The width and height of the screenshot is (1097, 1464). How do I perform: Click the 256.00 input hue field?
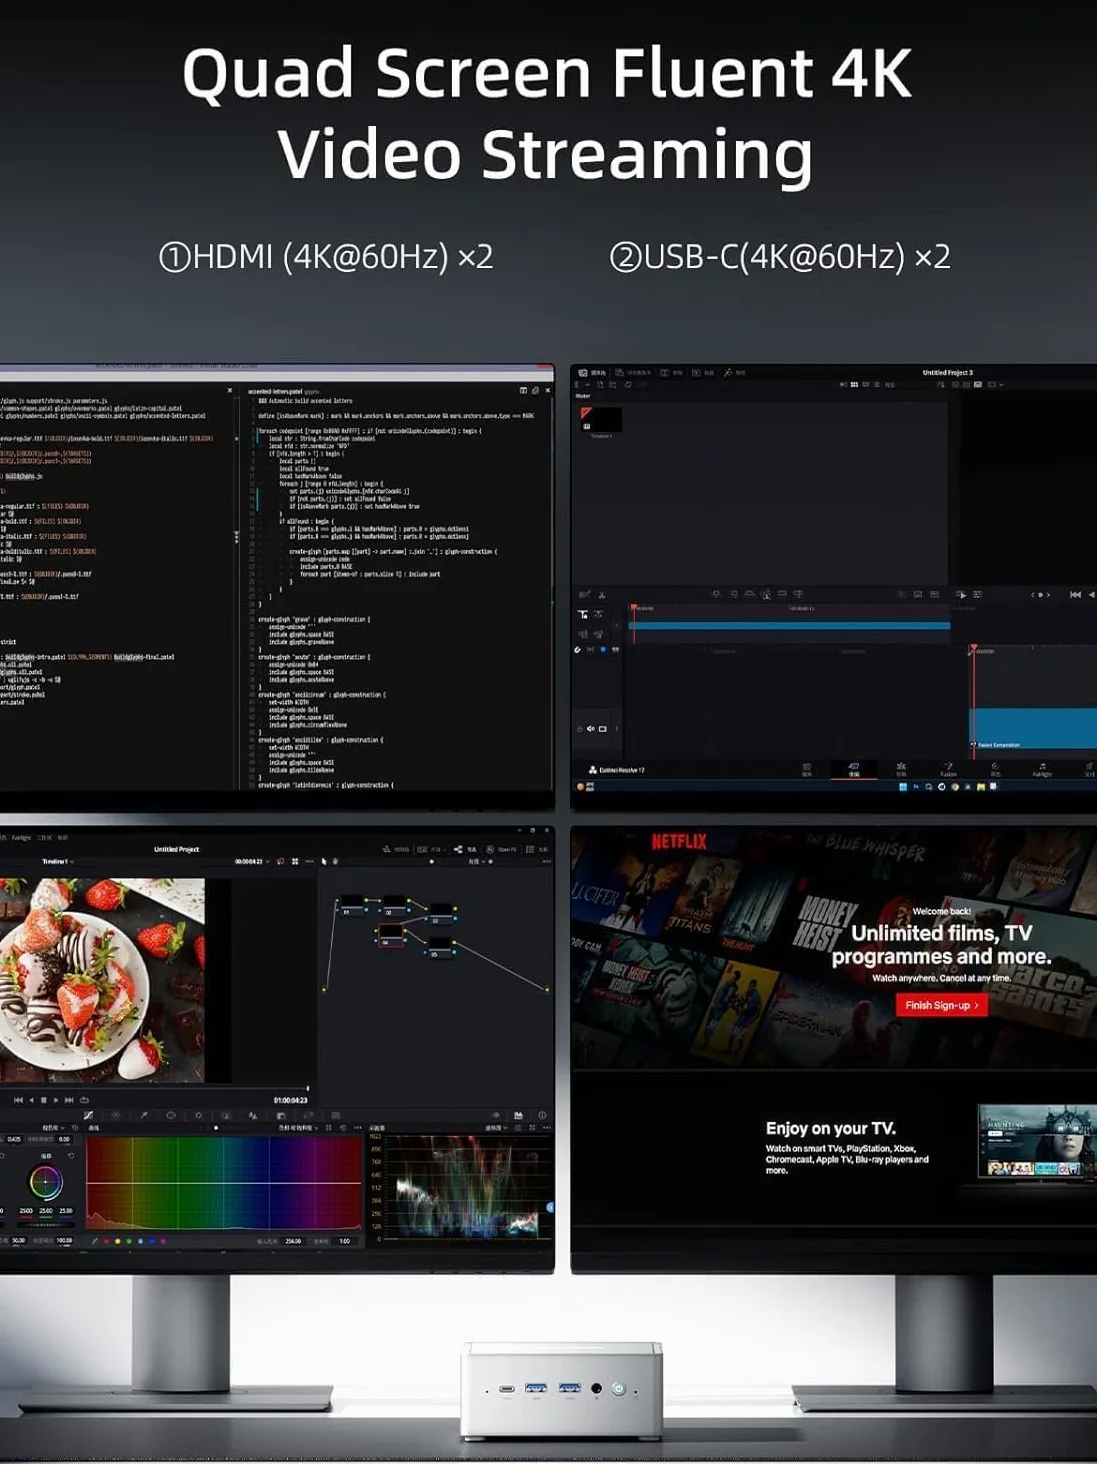tap(293, 1241)
